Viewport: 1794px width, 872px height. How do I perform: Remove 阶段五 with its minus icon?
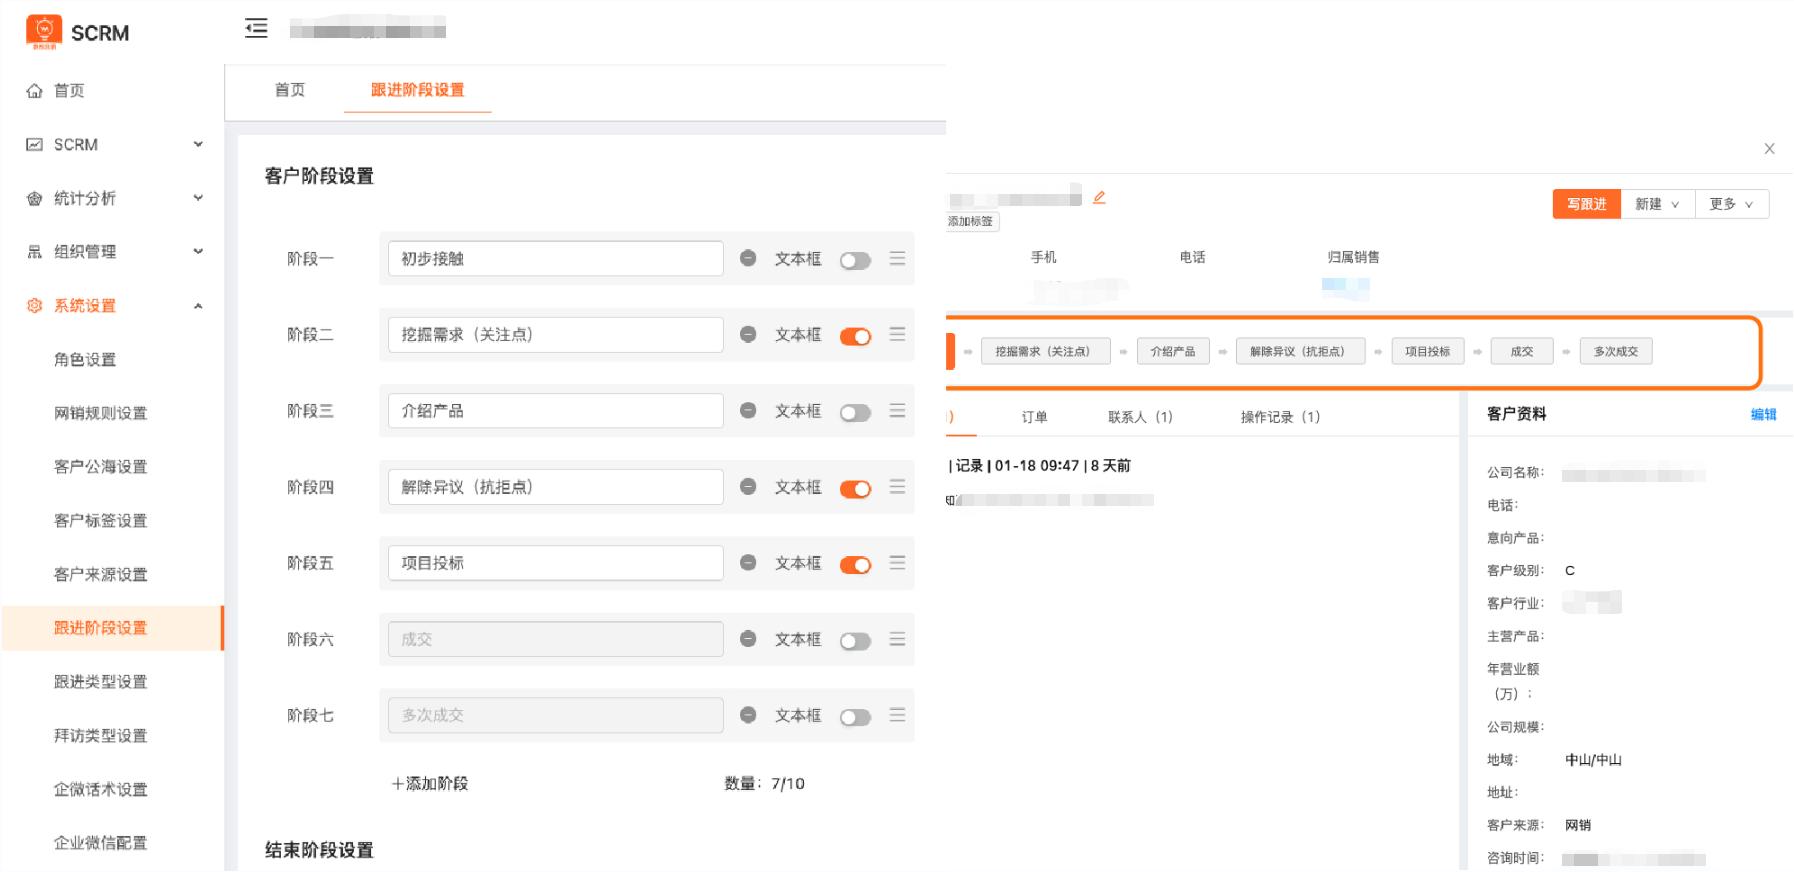click(x=748, y=562)
